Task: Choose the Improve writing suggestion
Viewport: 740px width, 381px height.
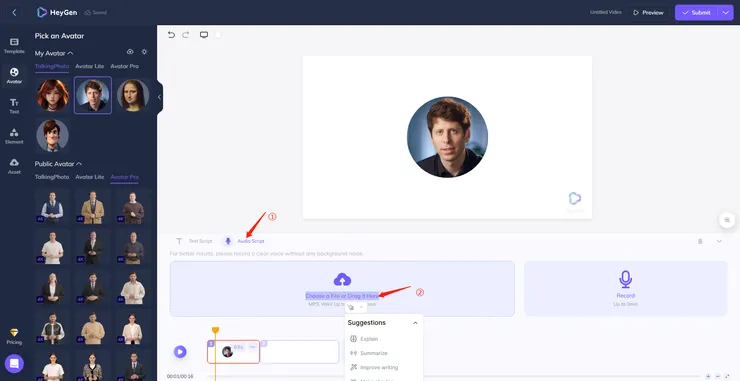Action: coord(374,367)
